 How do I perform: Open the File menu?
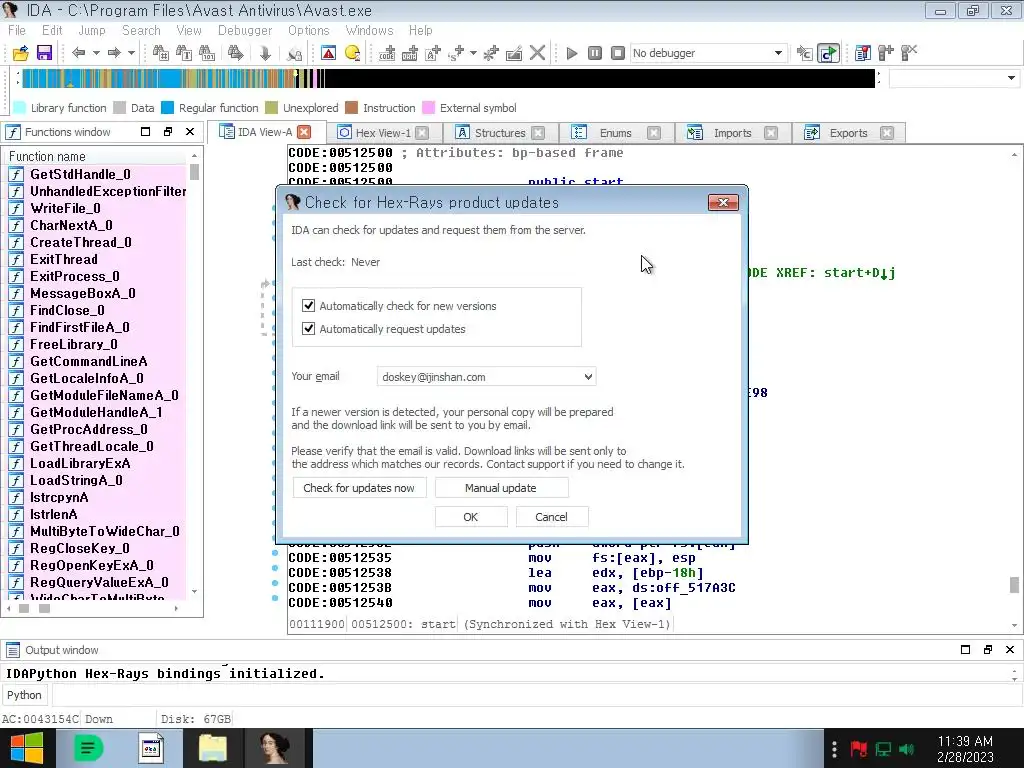click(17, 30)
